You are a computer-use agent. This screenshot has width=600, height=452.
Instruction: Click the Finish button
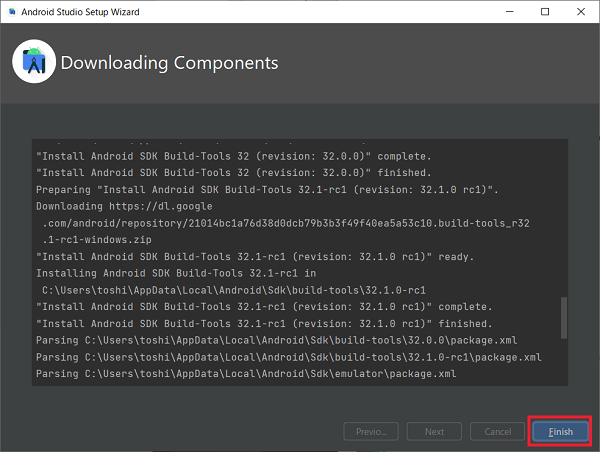[x=560, y=431]
